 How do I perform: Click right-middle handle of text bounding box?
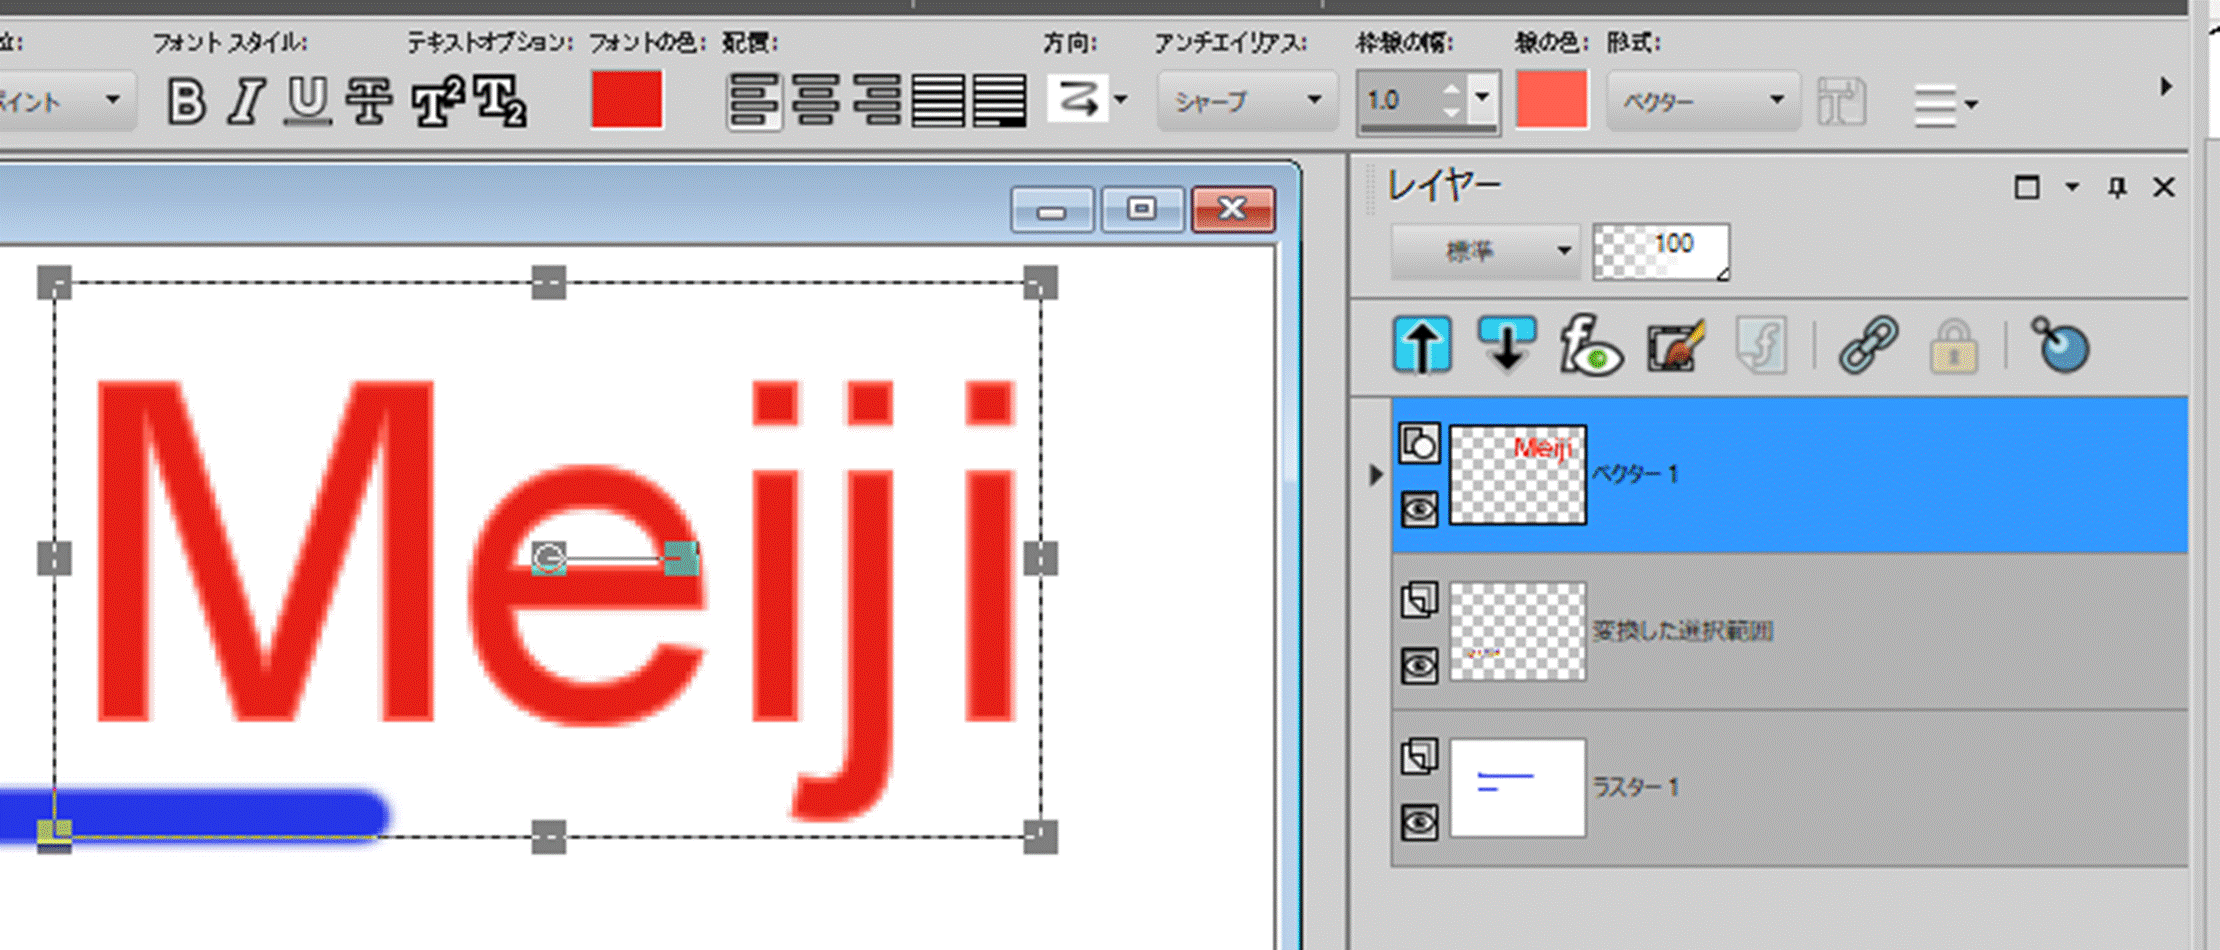click(1040, 558)
